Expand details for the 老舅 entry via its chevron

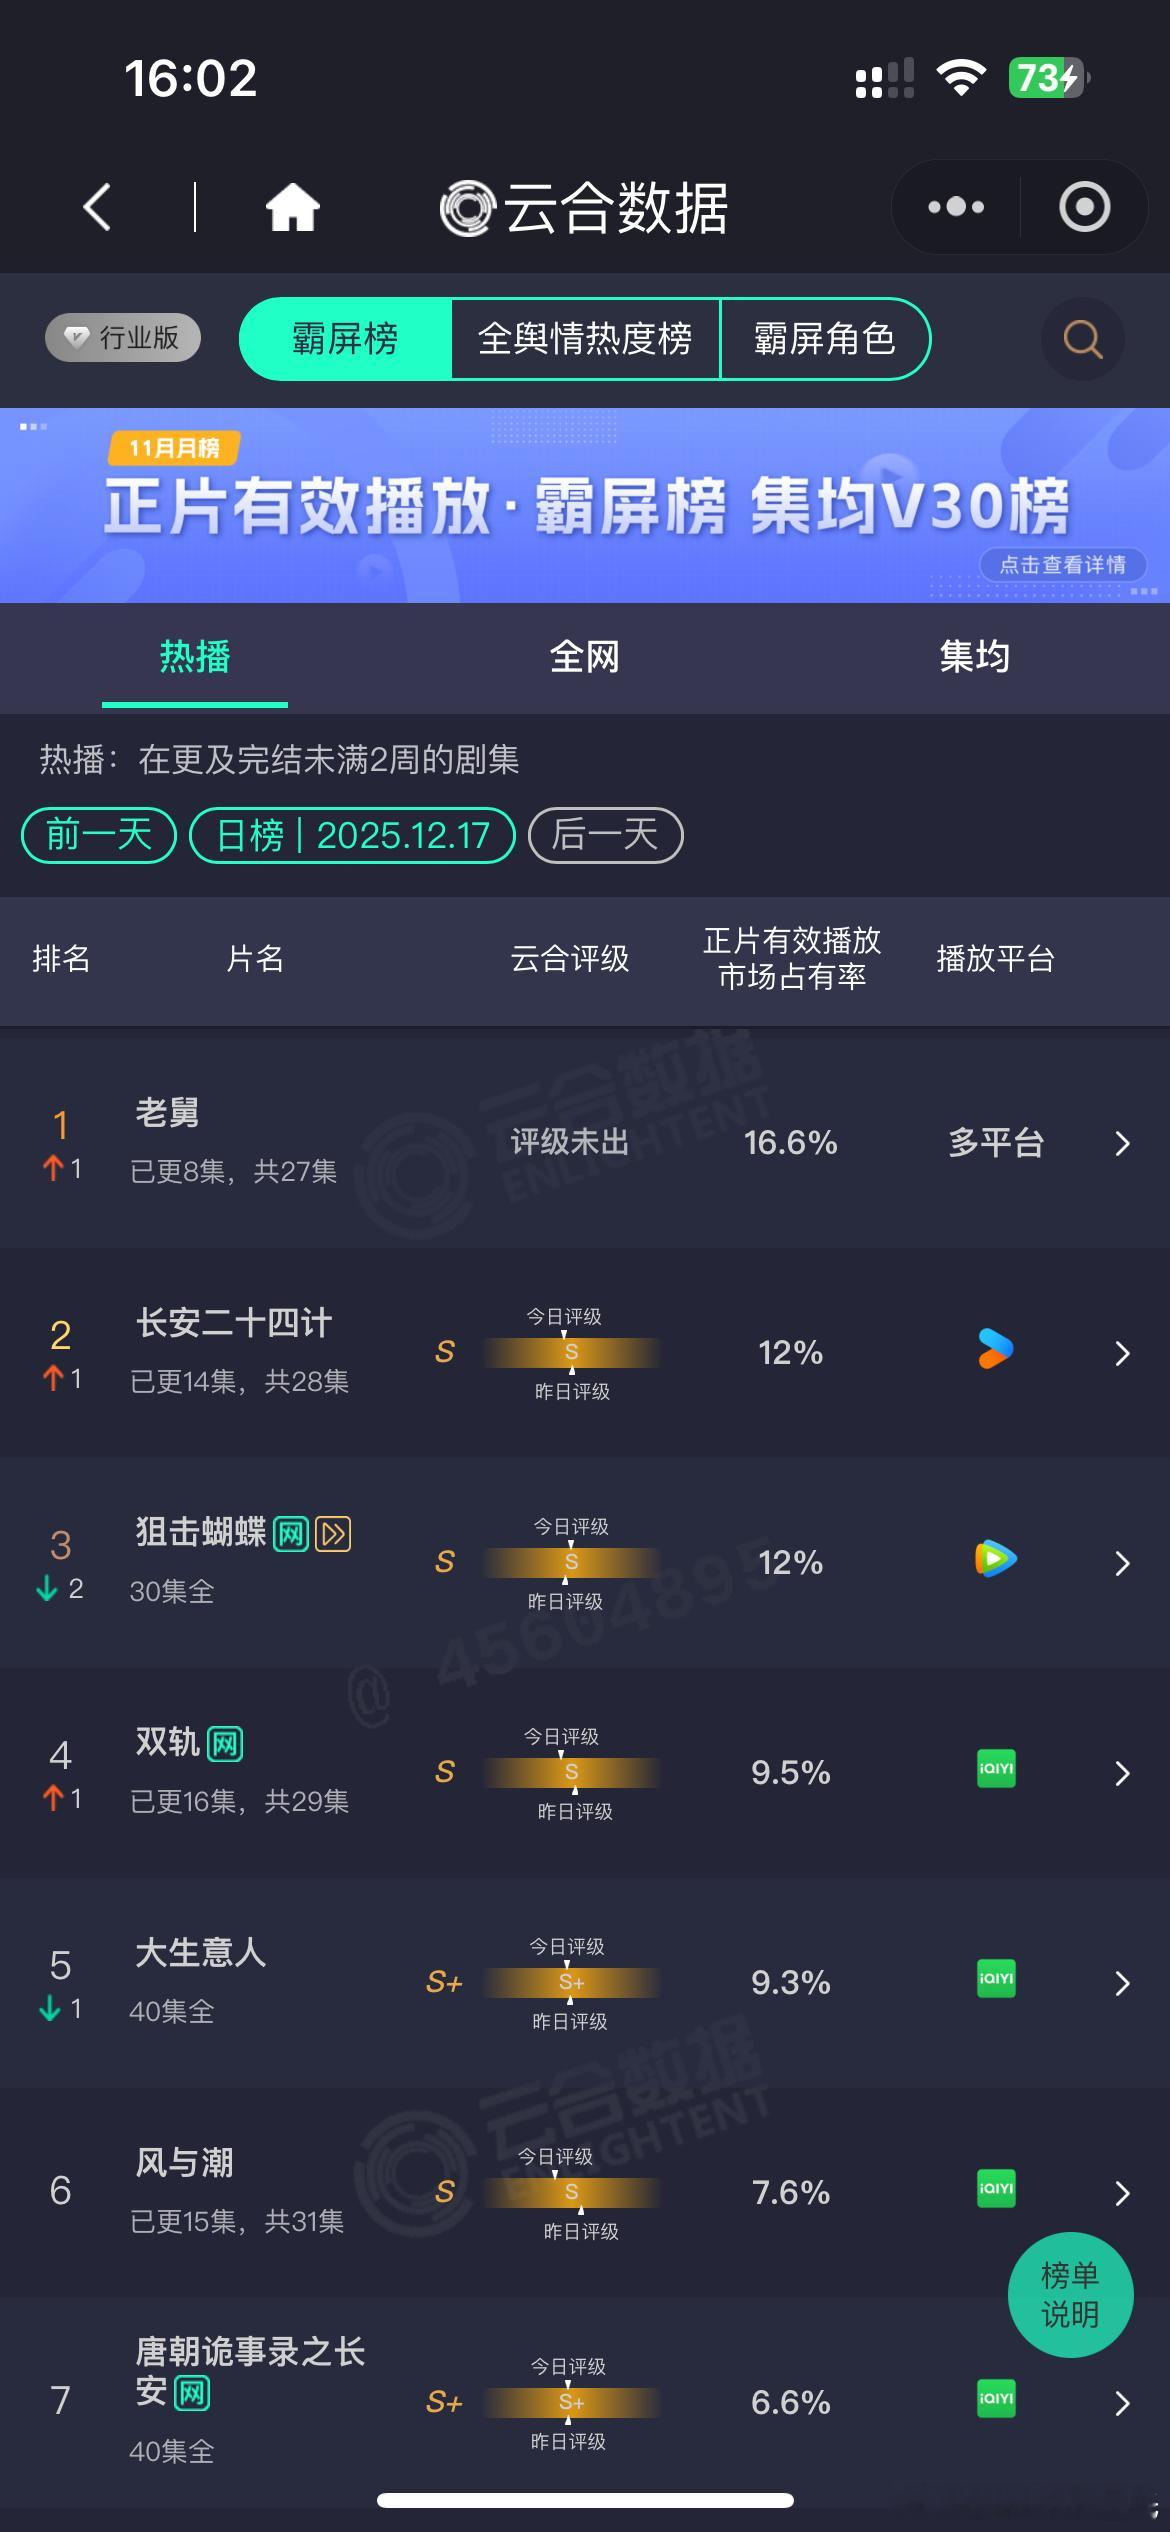(x=1122, y=1144)
